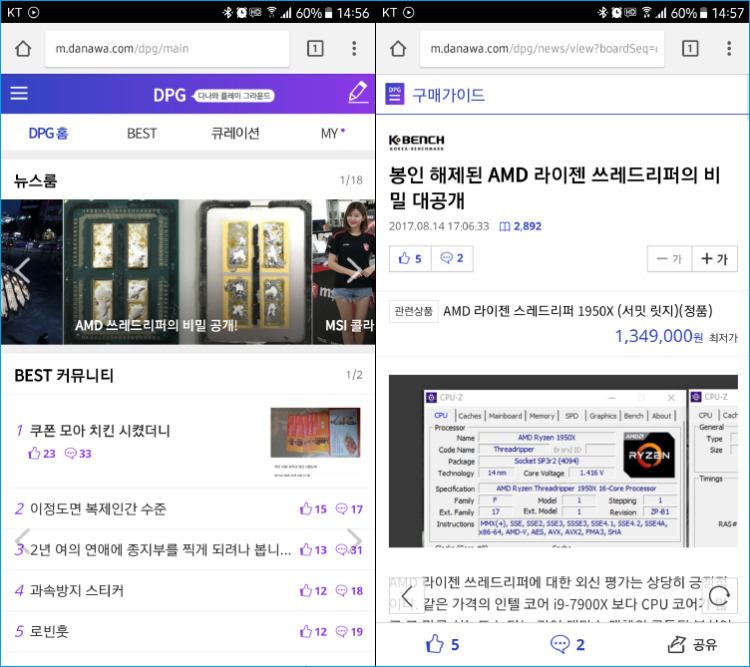The height and width of the screenshot is (667, 750).
Task: Open post 과속방지 스티커
Action: coord(77,590)
